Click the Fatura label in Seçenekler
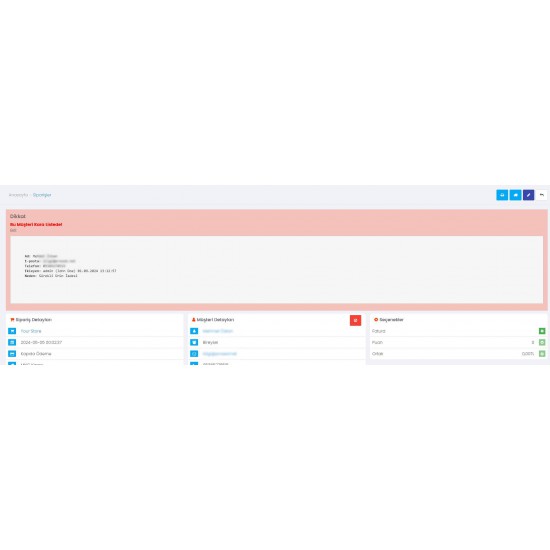 (378, 331)
